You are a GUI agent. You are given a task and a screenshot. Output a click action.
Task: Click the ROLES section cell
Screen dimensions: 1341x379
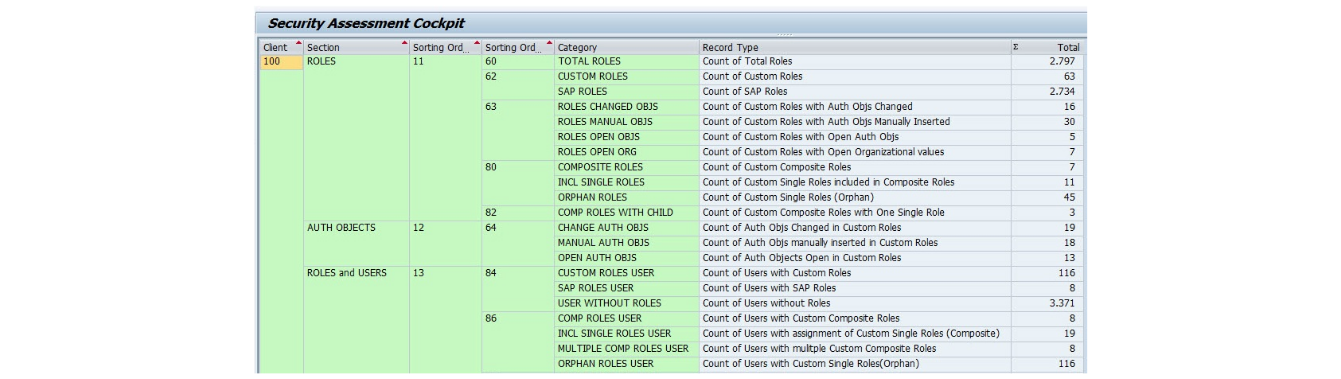point(356,61)
